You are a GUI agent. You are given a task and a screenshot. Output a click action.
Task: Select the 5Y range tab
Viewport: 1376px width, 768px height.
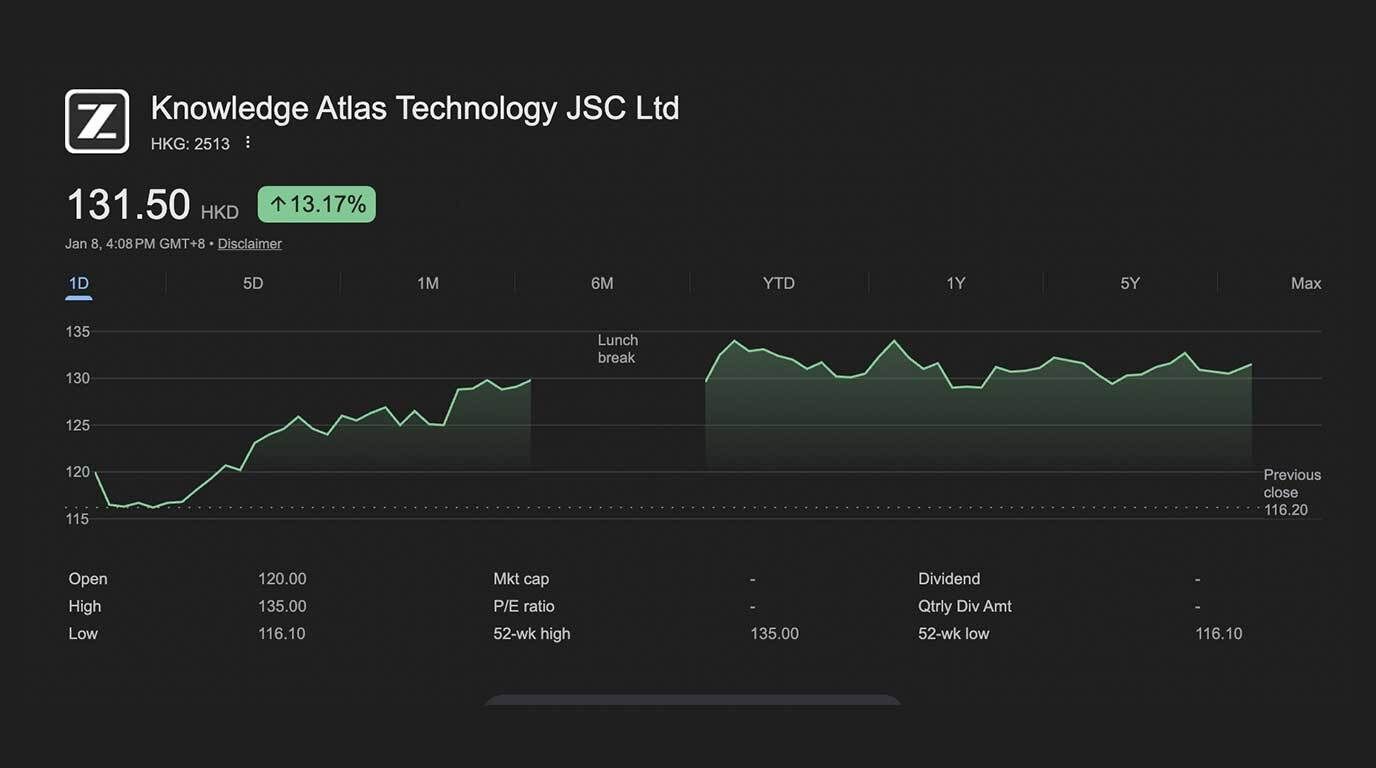click(x=1130, y=284)
